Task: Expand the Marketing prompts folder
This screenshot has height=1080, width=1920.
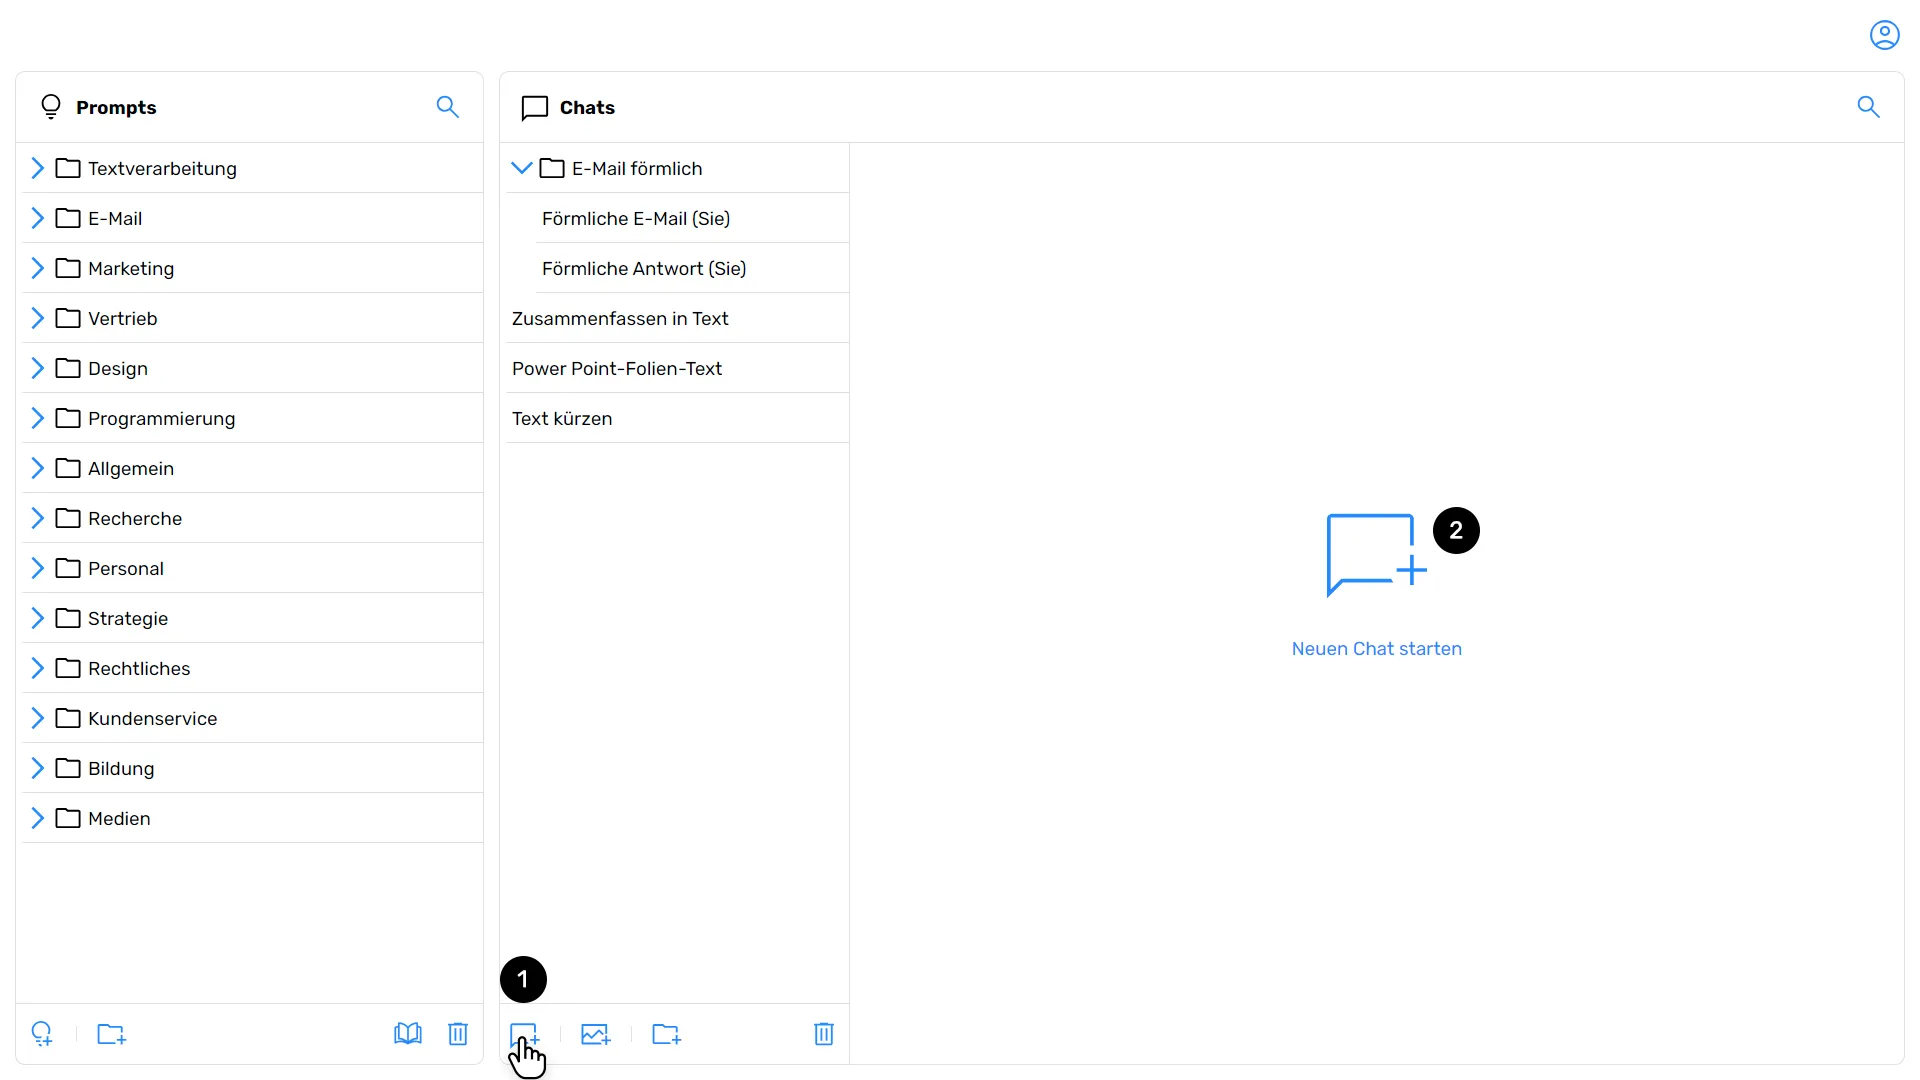Action: (x=38, y=268)
